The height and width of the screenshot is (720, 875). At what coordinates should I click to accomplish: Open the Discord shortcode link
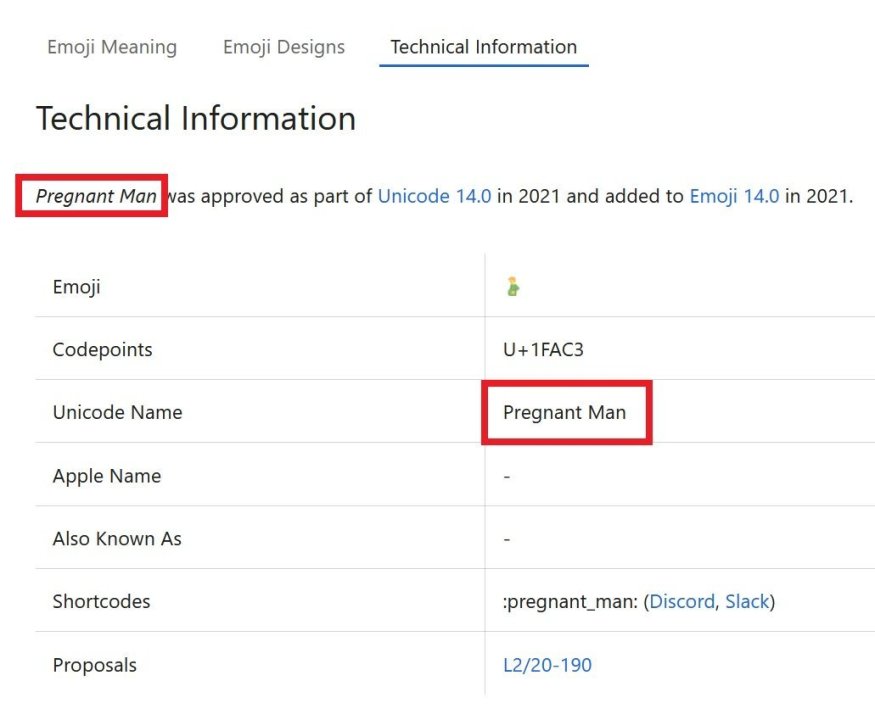682,602
